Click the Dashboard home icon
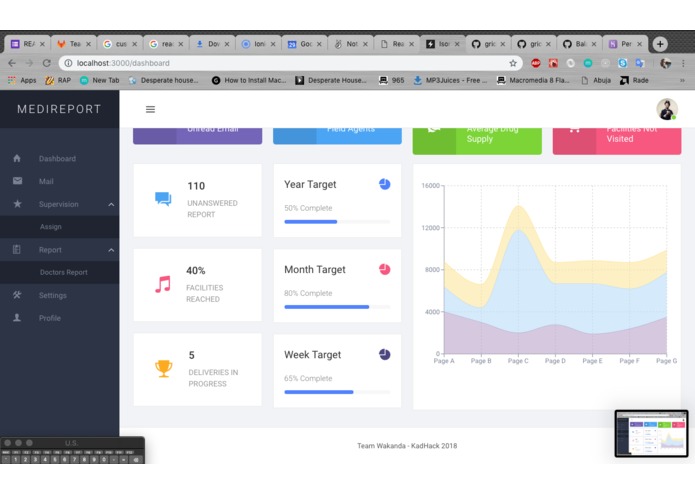The height and width of the screenshot is (494, 695). pyautogui.click(x=17, y=158)
